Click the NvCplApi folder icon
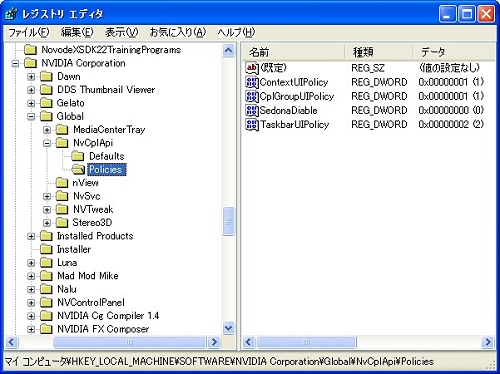This screenshot has width=500, height=374. pyautogui.click(x=62, y=143)
